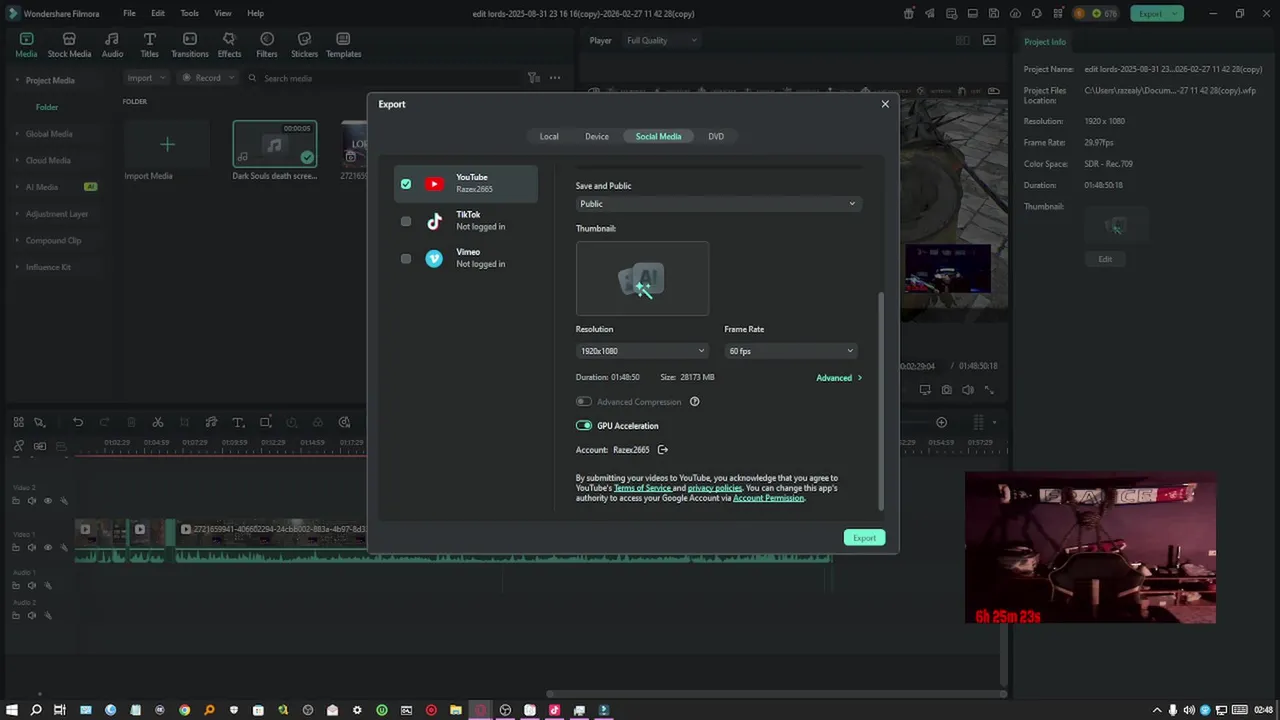Open the Filters library tab

(x=266, y=45)
